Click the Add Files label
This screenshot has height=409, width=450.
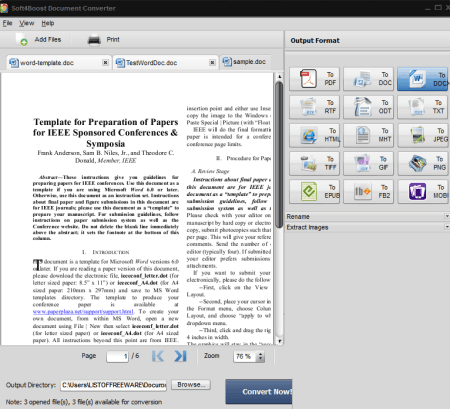point(48,40)
